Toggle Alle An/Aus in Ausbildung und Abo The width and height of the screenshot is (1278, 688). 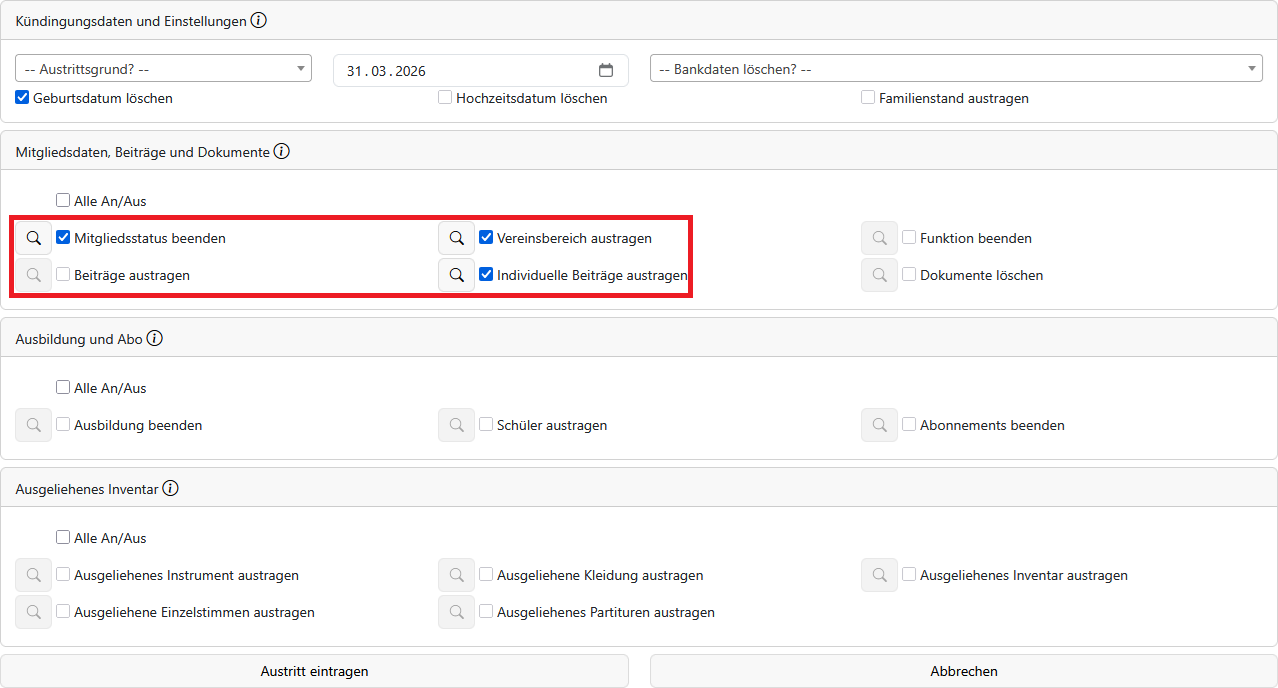(63, 388)
